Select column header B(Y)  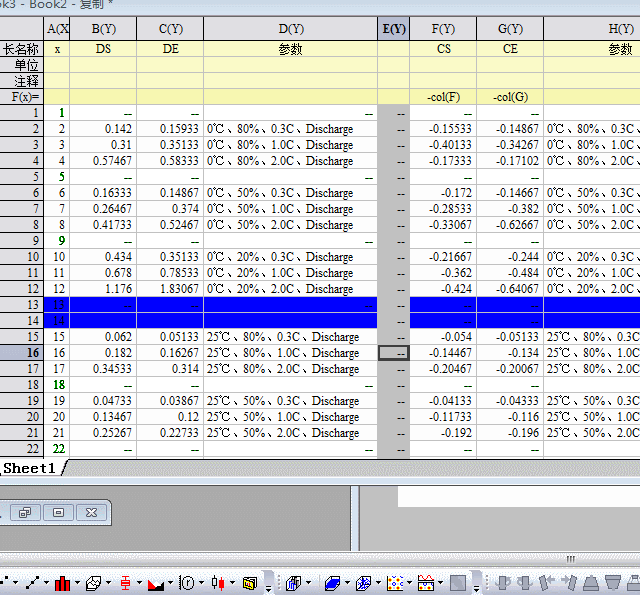(103, 29)
